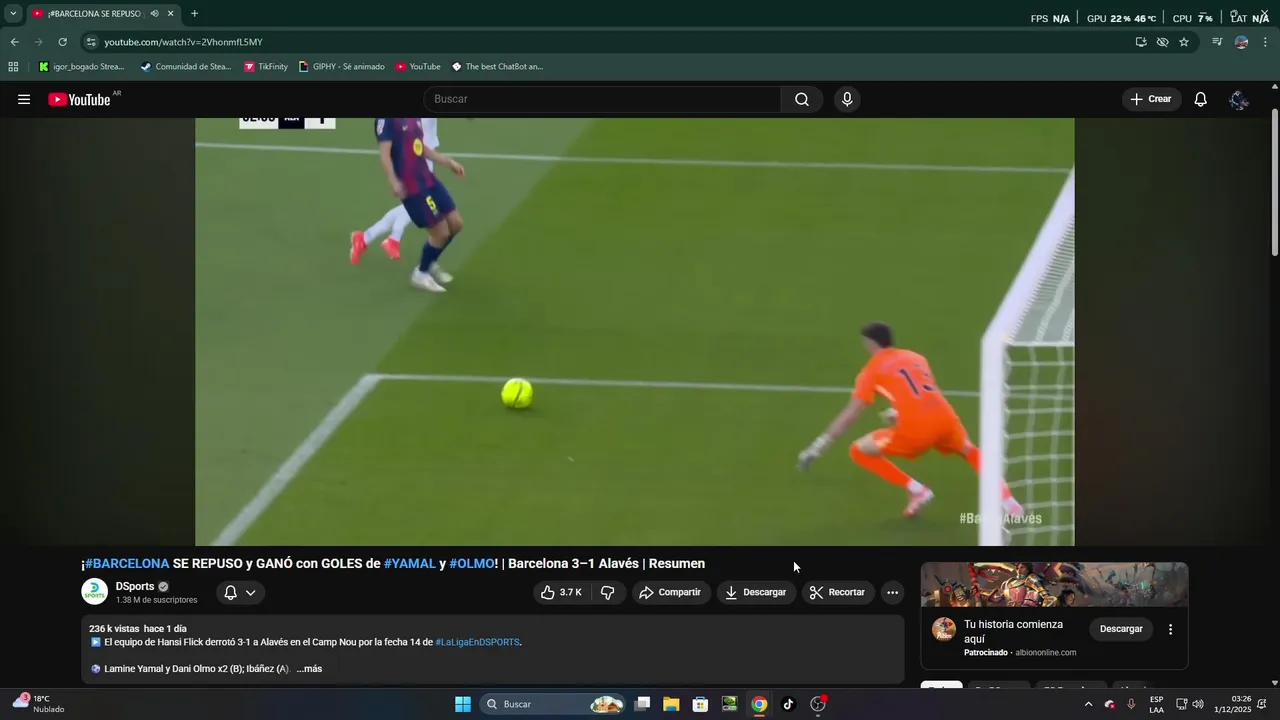1280x720 pixels.
Task: Click the video Descargar button
Action: click(756, 592)
